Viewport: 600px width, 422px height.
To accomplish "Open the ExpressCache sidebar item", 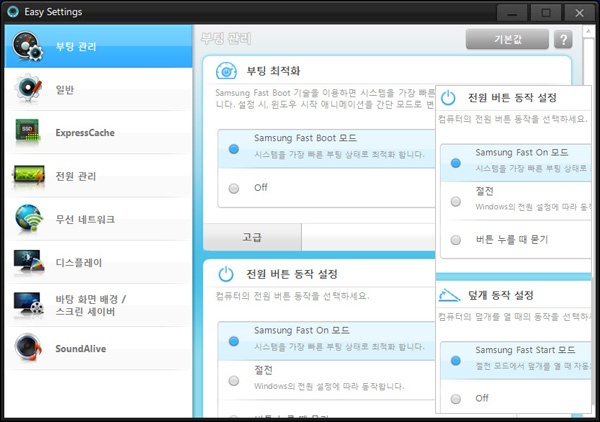I will point(98,133).
